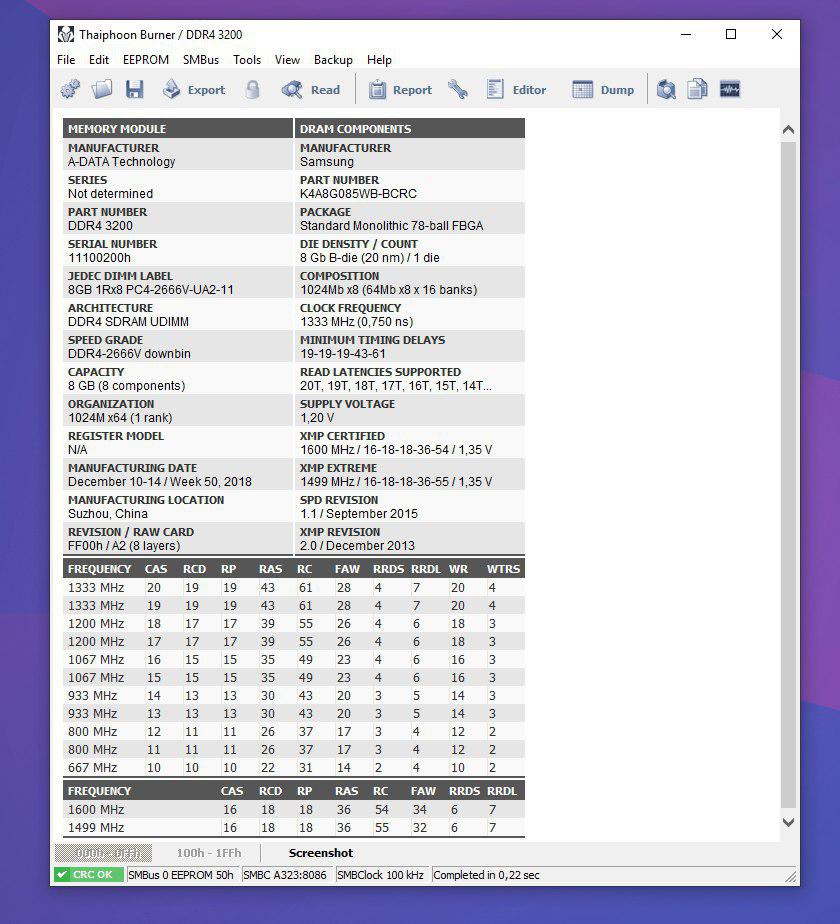Open file using the folder toolbar icon
Viewport: 840px width, 924px height.
[102, 90]
